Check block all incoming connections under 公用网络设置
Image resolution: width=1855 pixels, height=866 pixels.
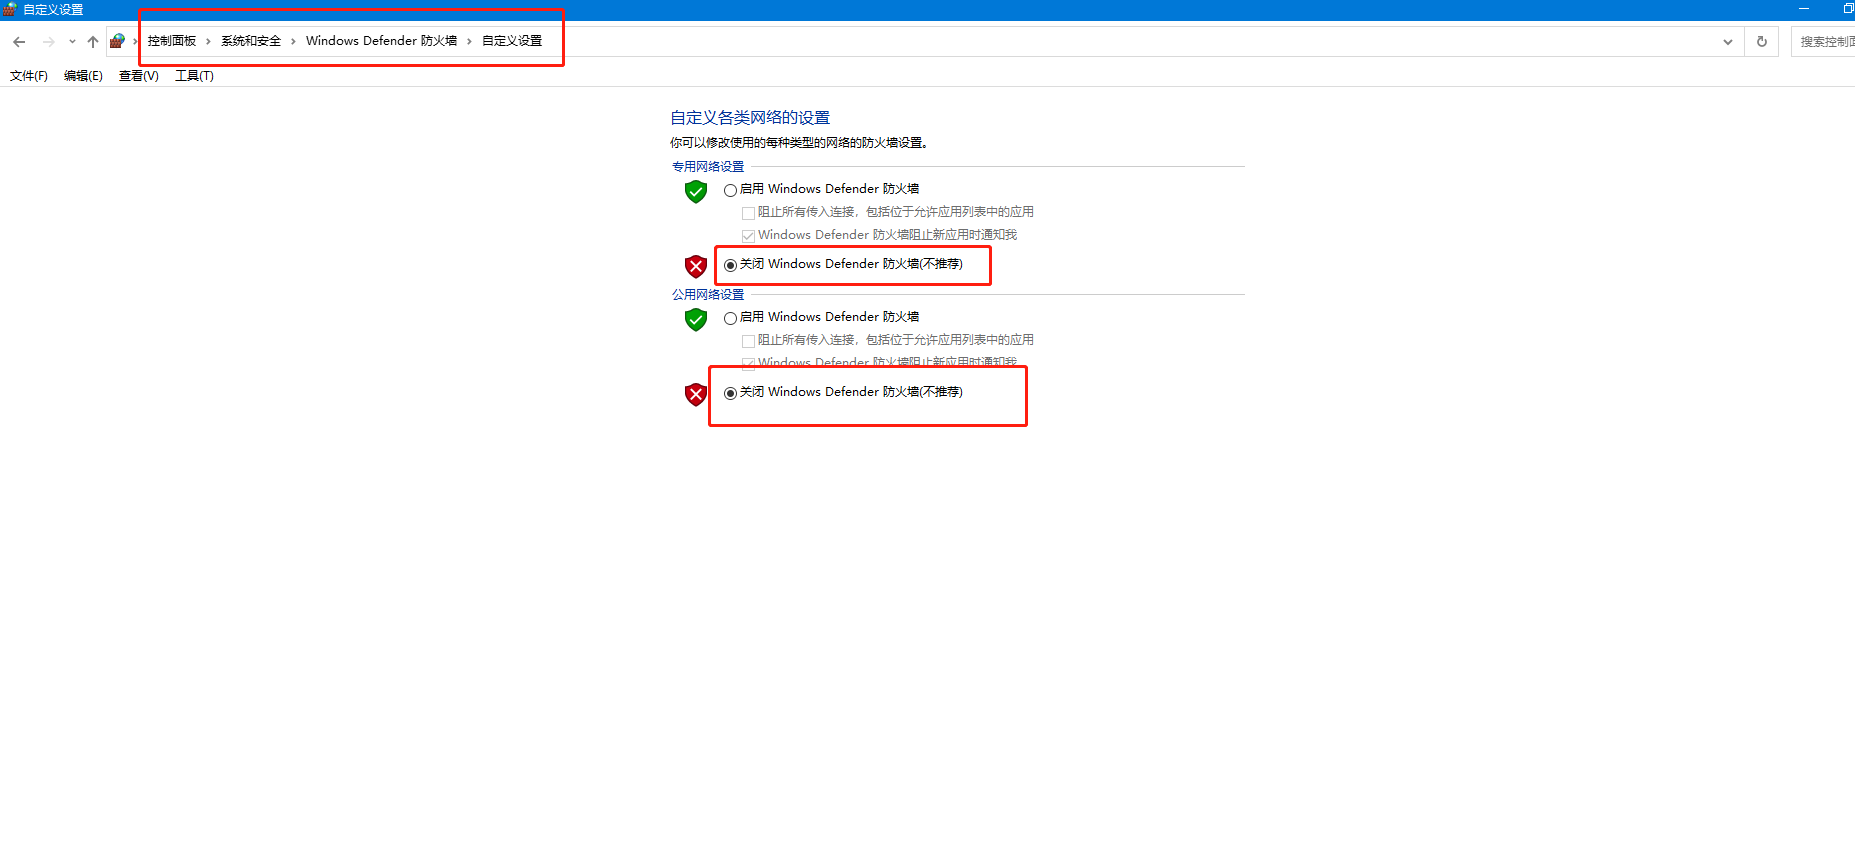pos(748,341)
